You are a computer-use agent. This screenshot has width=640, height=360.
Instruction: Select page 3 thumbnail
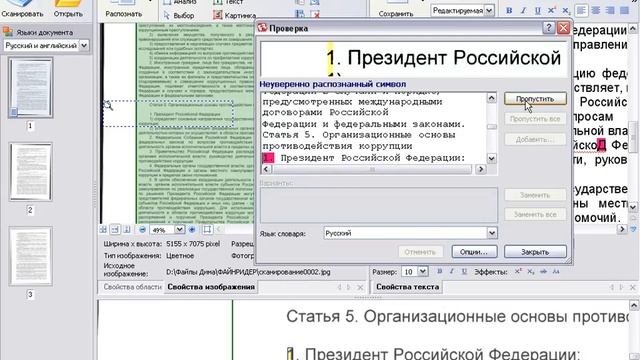point(31,256)
